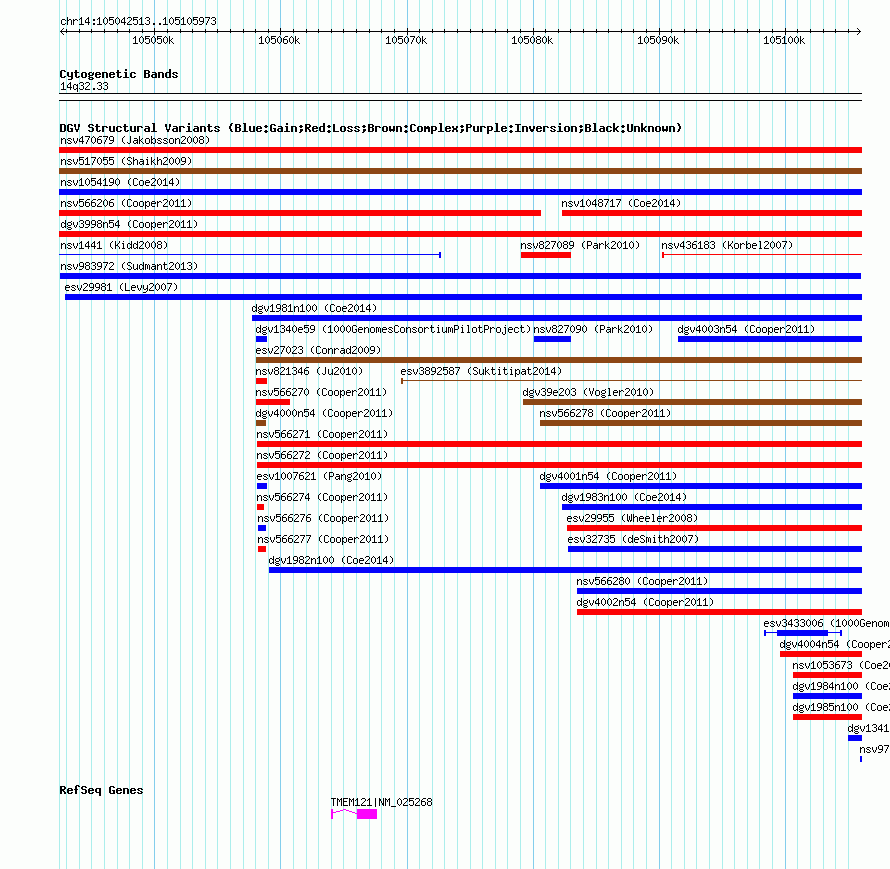Click the dgv1341 small blue bar
This screenshot has height=869, width=890.
(855, 738)
